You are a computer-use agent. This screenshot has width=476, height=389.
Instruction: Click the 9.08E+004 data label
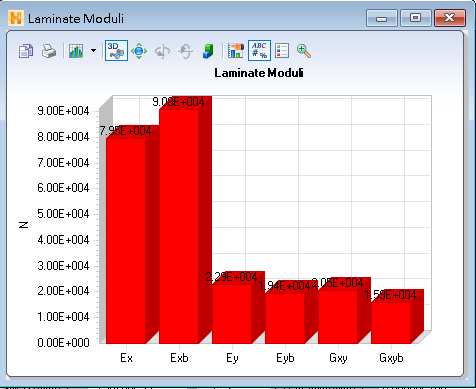coord(178,102)
